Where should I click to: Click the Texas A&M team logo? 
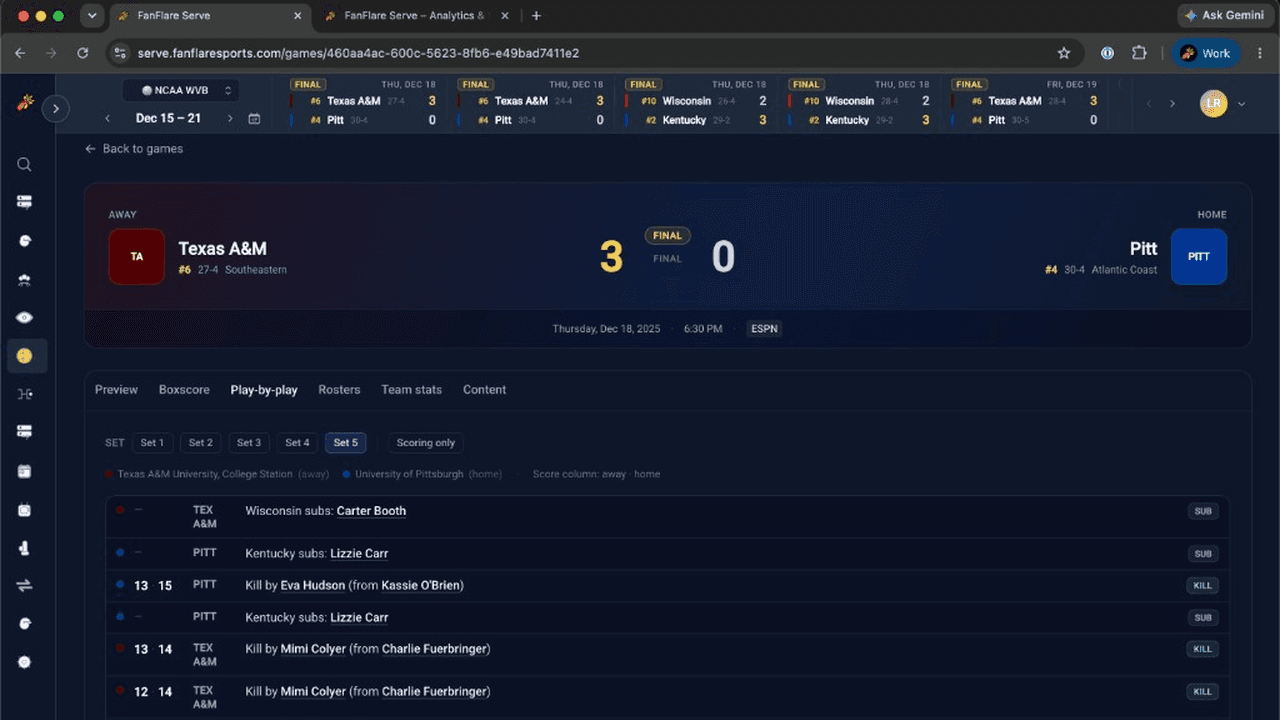point(137,257)
